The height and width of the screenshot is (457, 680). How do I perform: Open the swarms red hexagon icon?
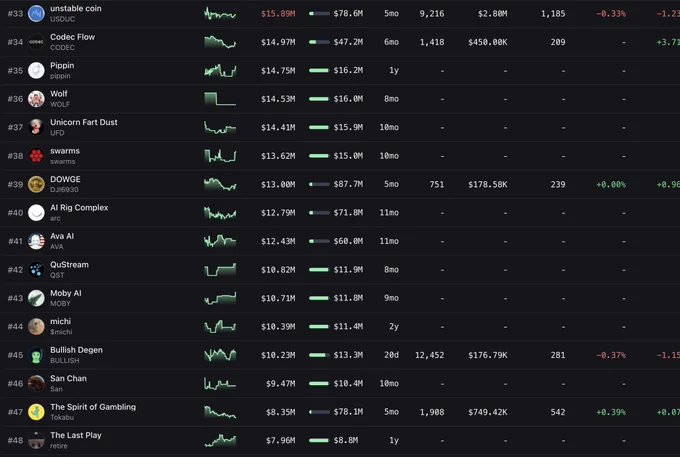tap(36, 156)
